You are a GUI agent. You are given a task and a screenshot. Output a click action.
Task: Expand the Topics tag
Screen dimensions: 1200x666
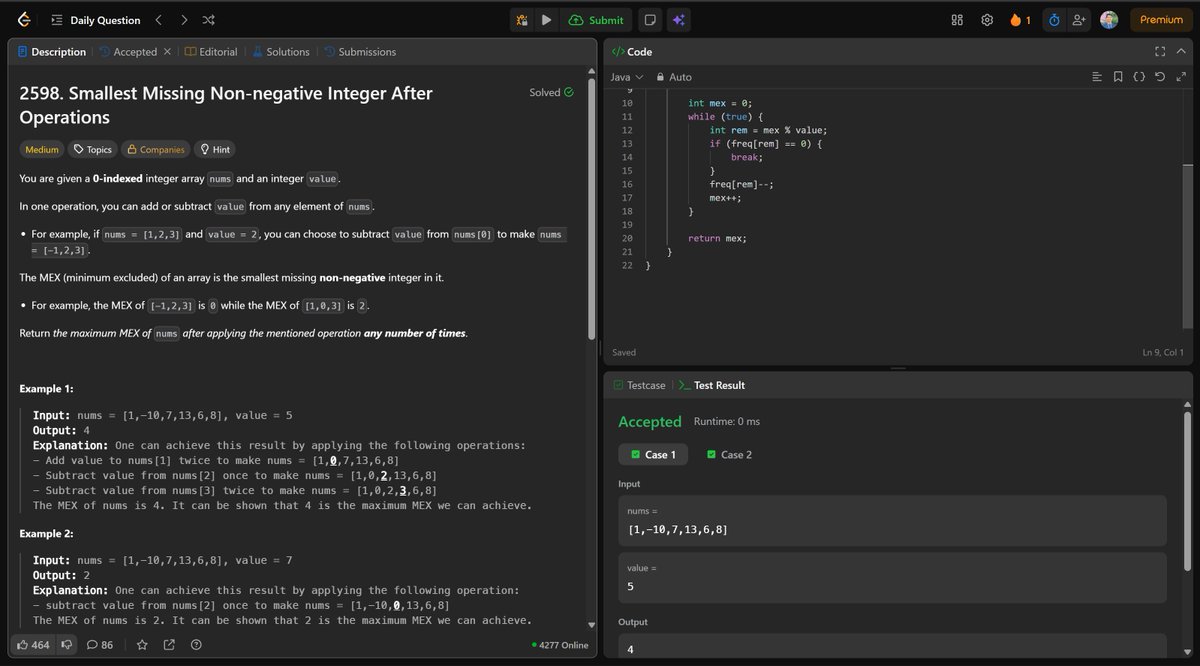pos(93,149)
